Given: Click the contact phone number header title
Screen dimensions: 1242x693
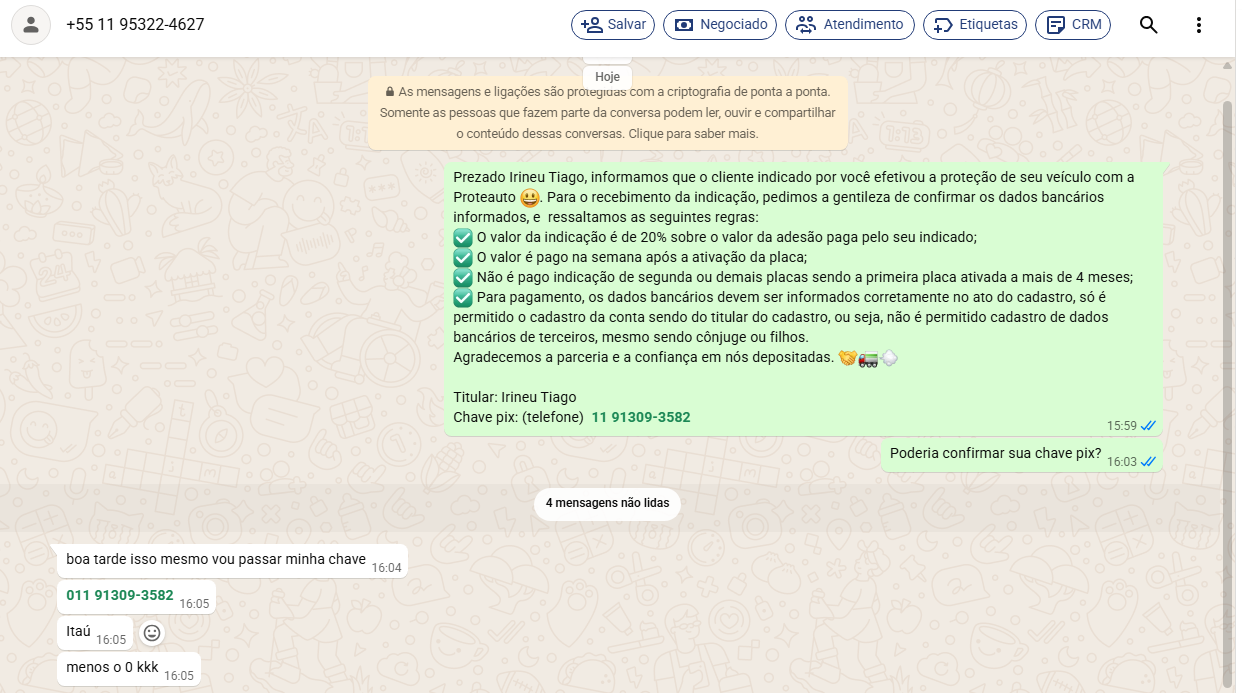Looking at the screenshot, I should [x=135, y=25].
